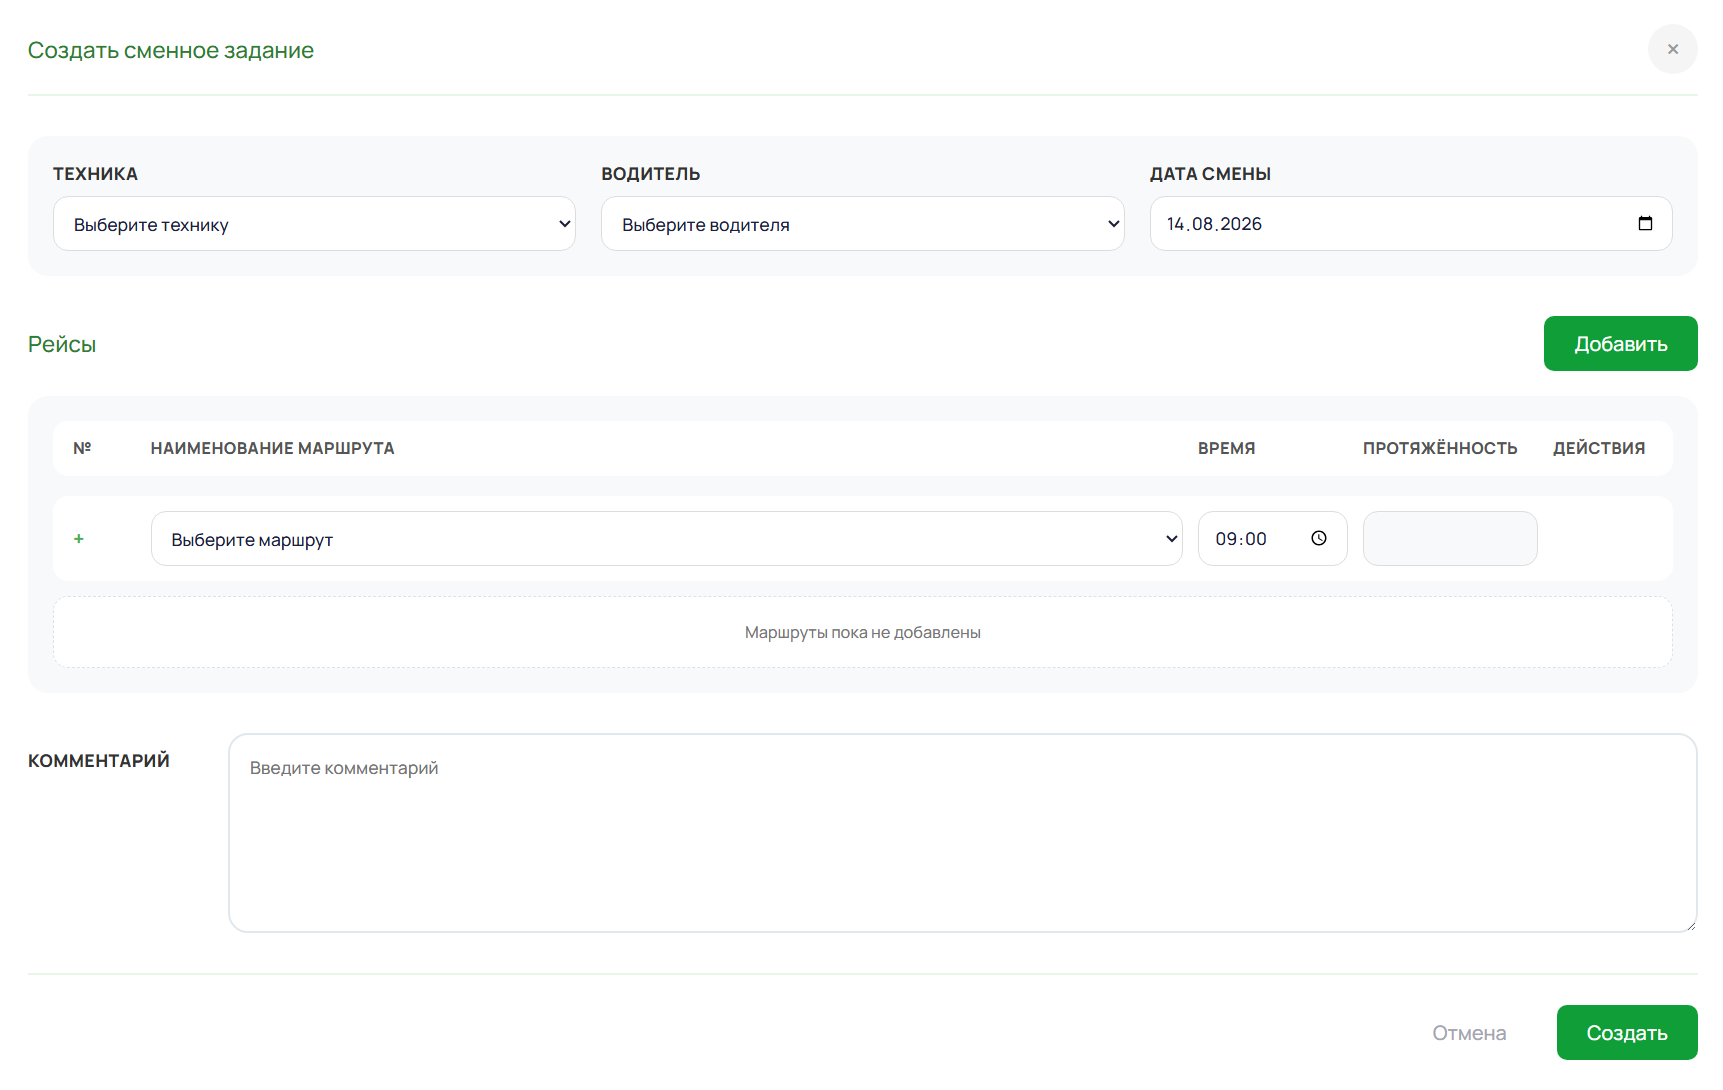Click the 09:00 time input
Image resolution: width=1723 pixels, height=1090 pixels.
click(x=1272, y=539)
